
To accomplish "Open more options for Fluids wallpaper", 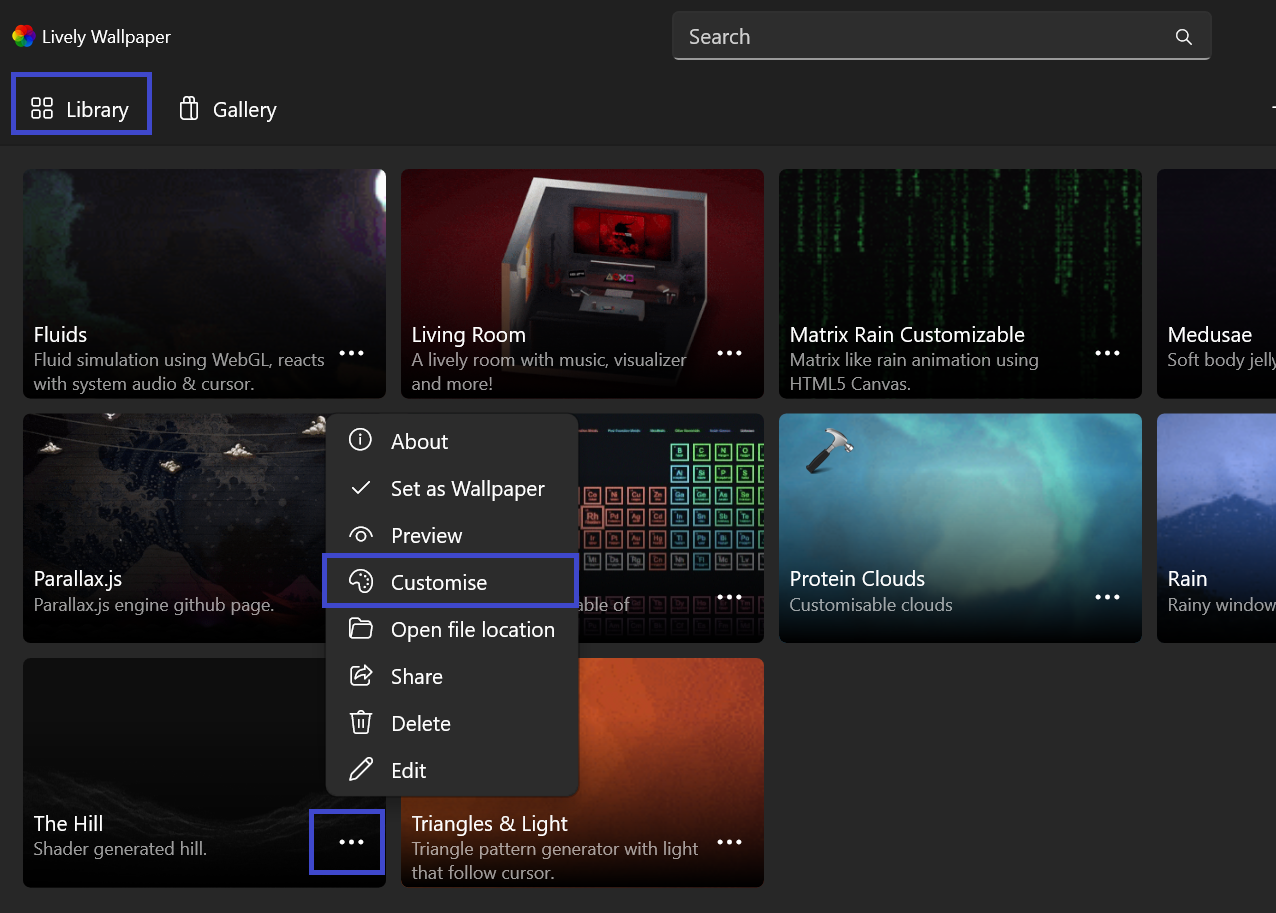I will pyautogui.click(x=352, y=353).
